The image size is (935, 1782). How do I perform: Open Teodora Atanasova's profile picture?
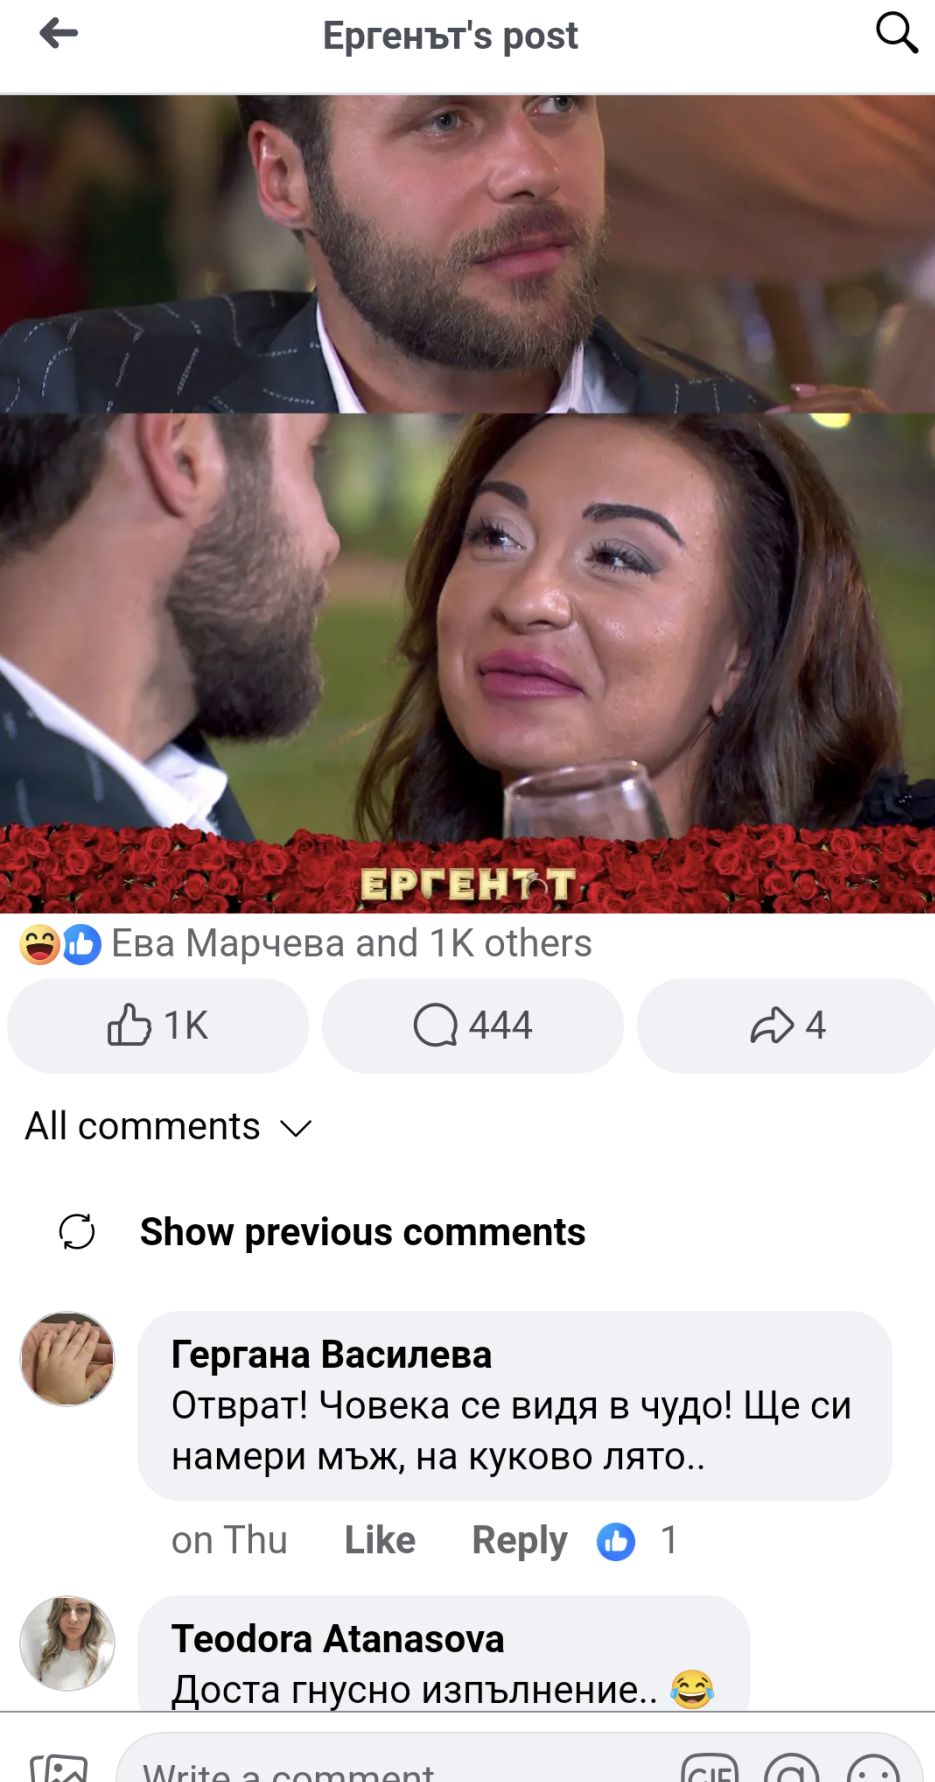point(68,1643)
